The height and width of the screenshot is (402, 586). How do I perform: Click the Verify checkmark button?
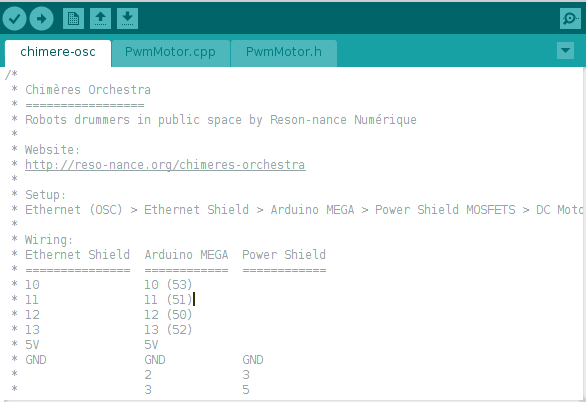14,18
